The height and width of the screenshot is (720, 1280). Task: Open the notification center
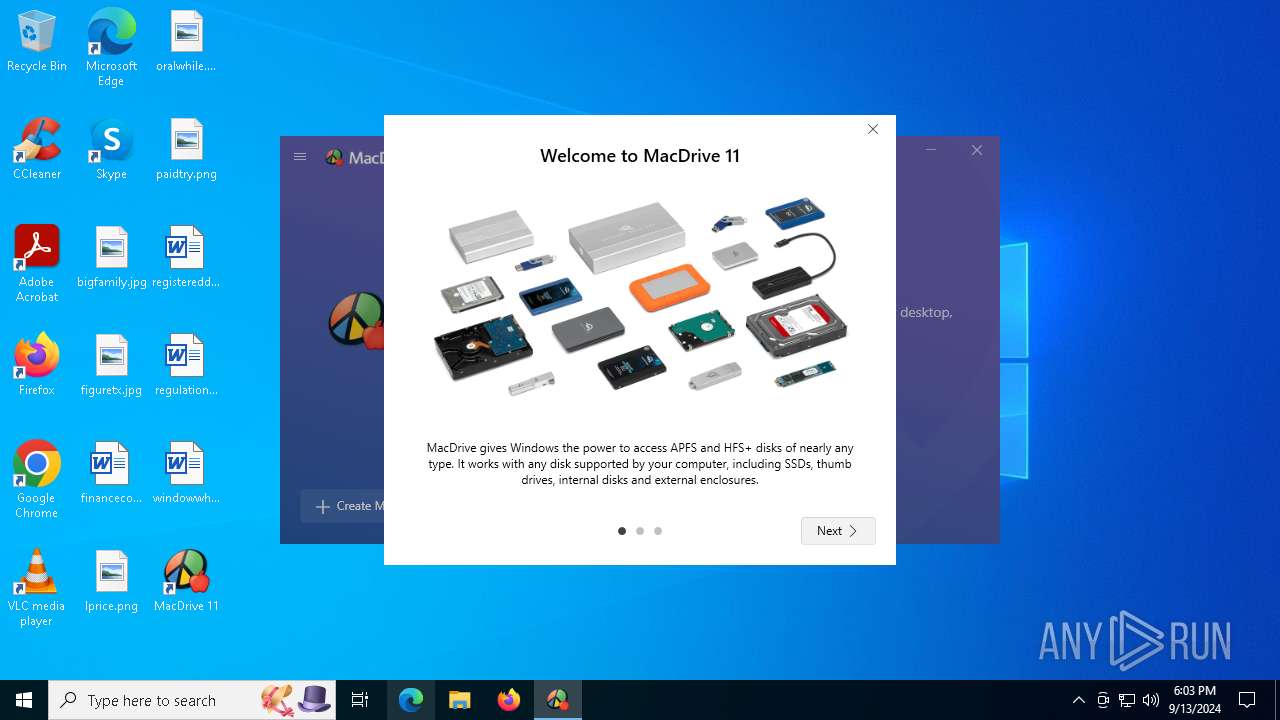click(x=1247, y=700)
